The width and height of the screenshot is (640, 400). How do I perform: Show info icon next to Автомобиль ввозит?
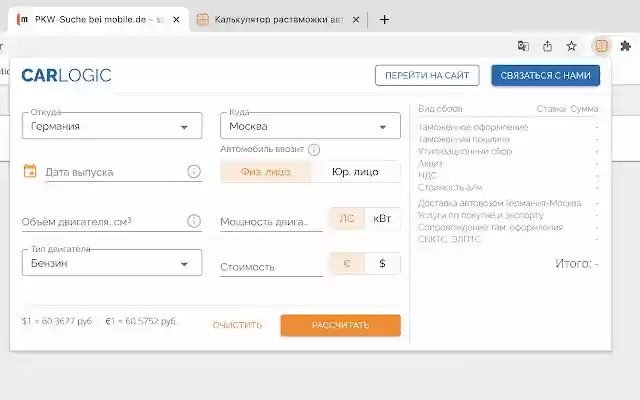pos(313,150)
